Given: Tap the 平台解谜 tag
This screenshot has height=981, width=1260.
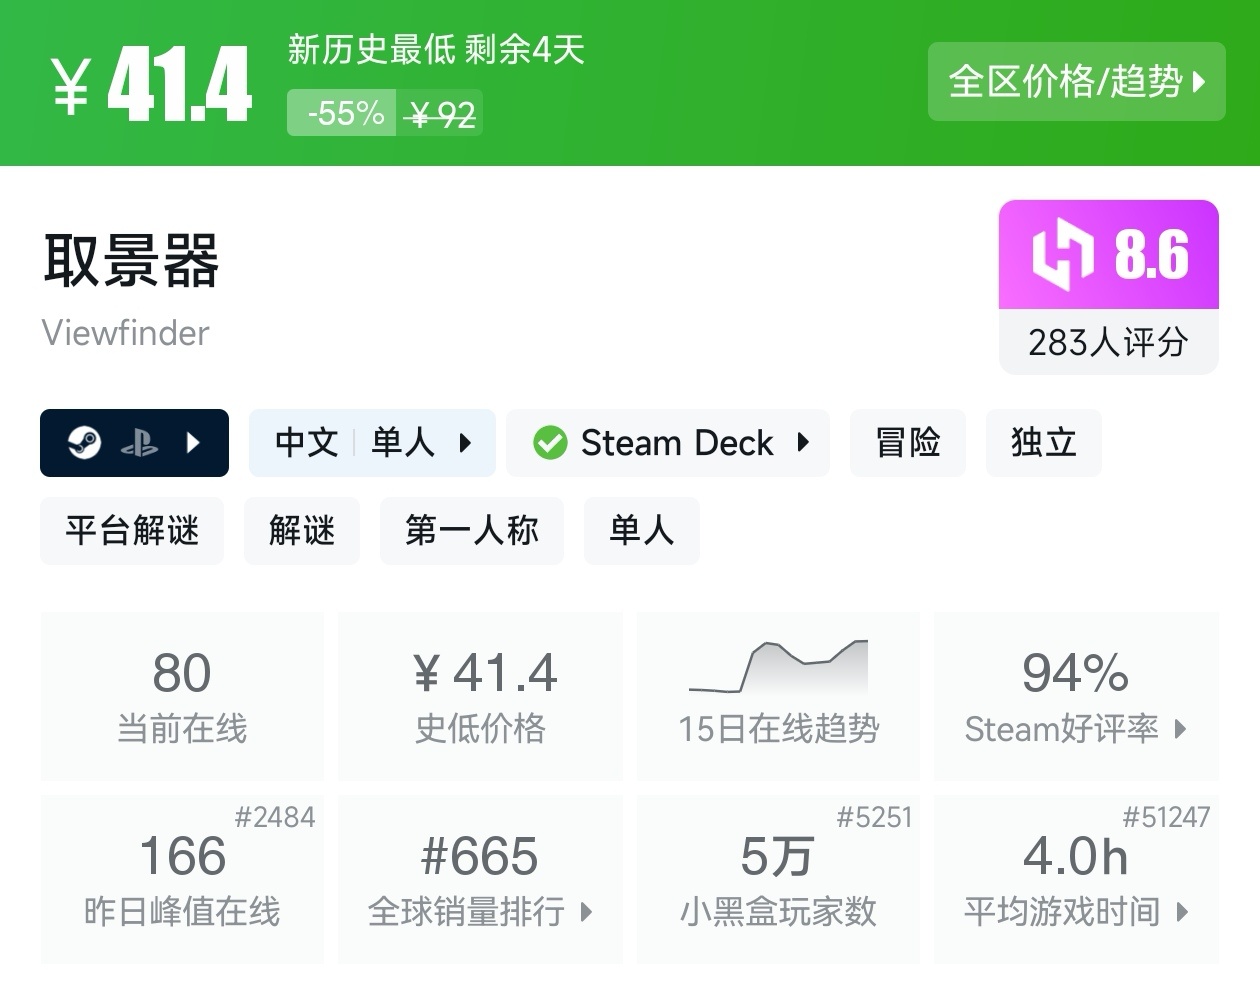Looking at the screenshot, I should point(132,530).
